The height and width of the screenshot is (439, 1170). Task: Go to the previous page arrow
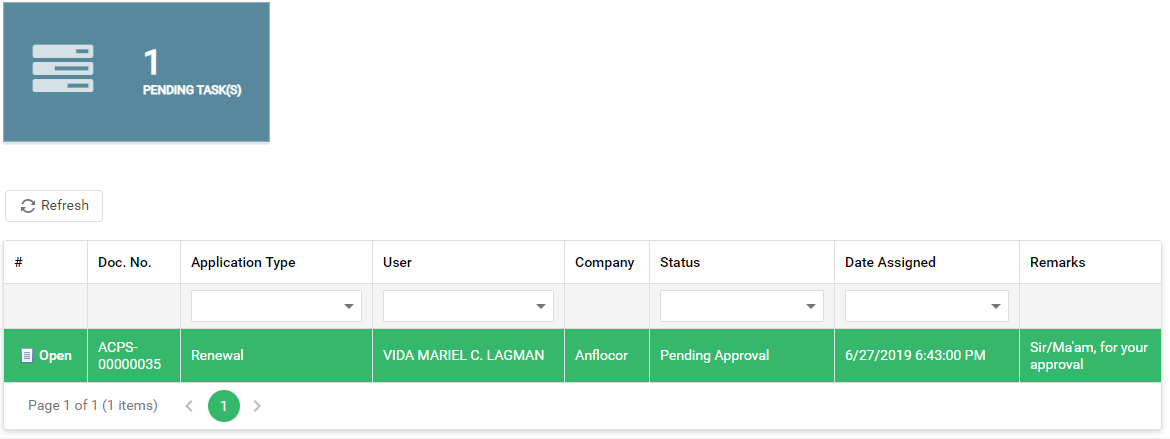pyautogui.click(x=189, y=406)
